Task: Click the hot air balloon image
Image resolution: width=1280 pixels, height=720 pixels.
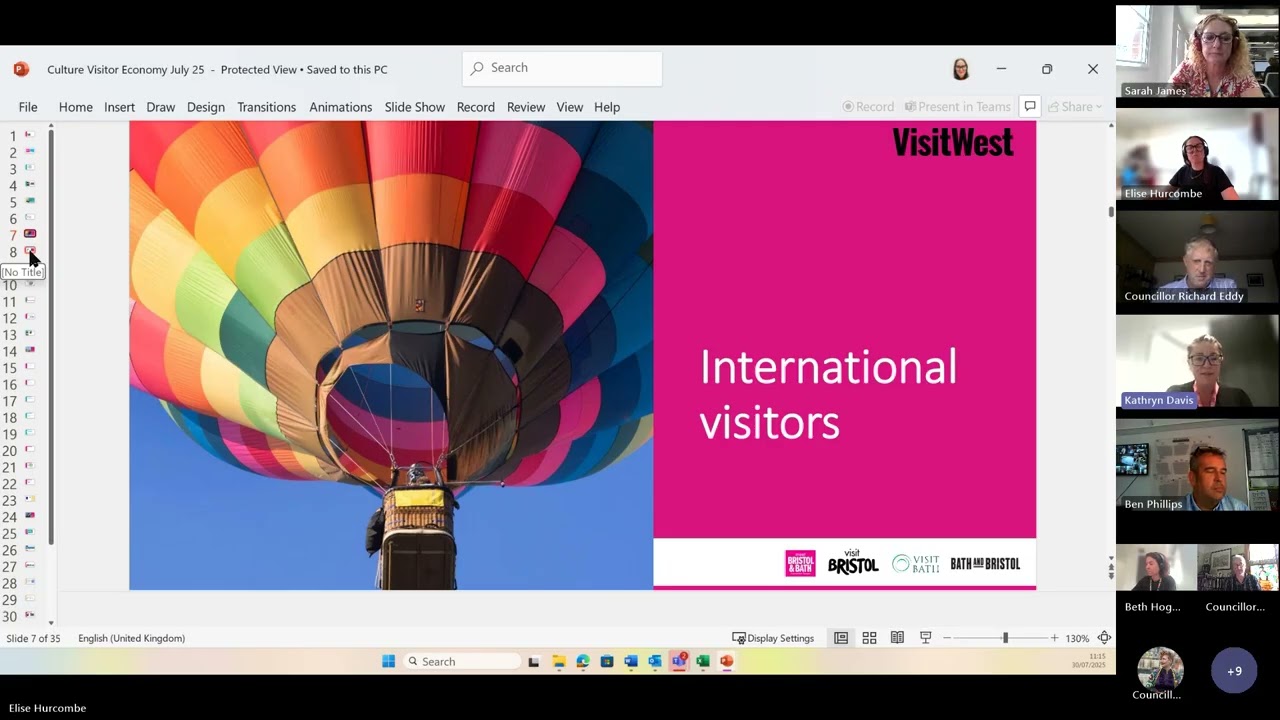Action: 391,355
